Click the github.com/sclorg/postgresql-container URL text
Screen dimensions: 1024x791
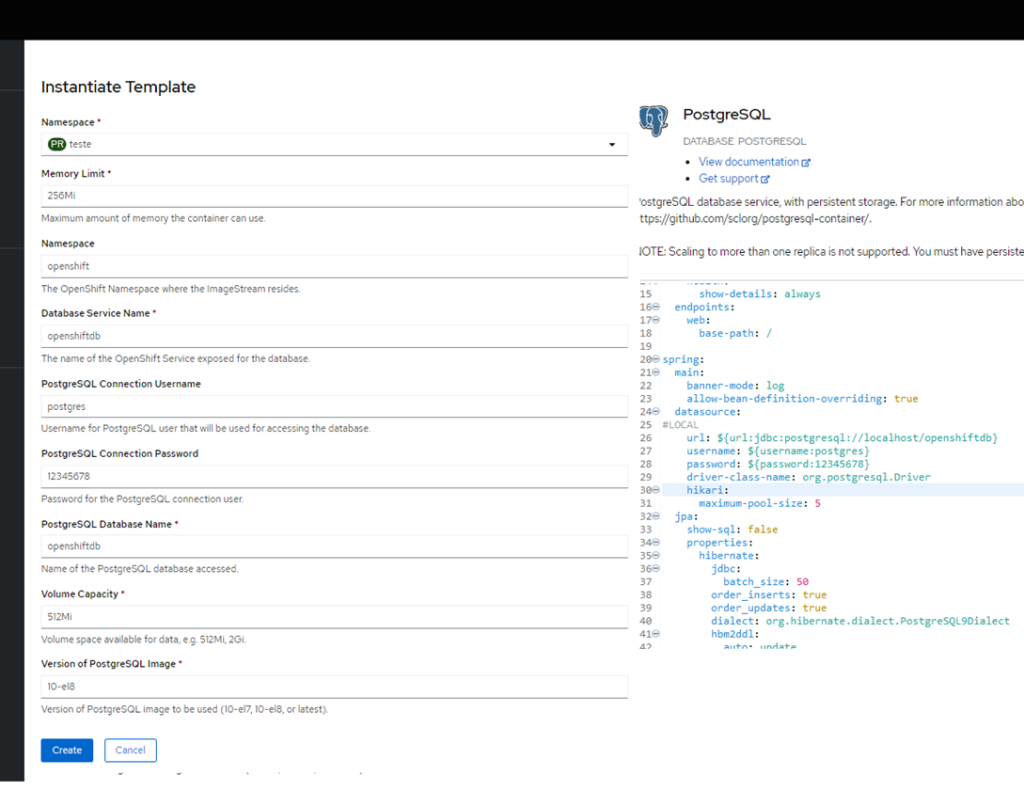point(755,219)
